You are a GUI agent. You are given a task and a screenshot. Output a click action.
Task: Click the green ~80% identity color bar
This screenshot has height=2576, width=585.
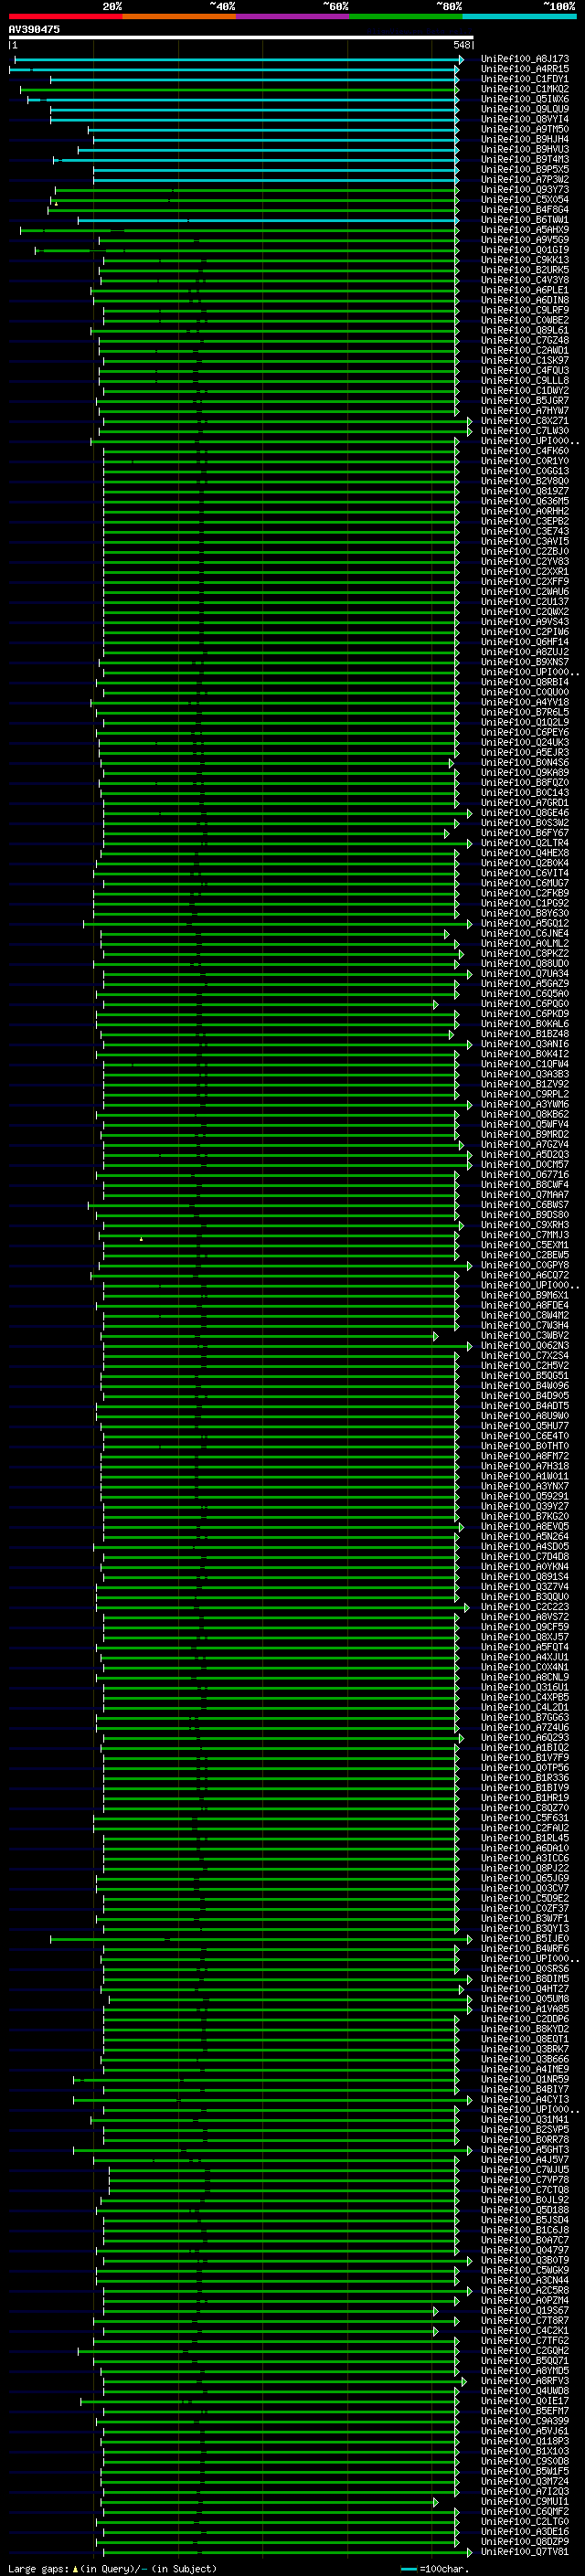pos(406,16)
